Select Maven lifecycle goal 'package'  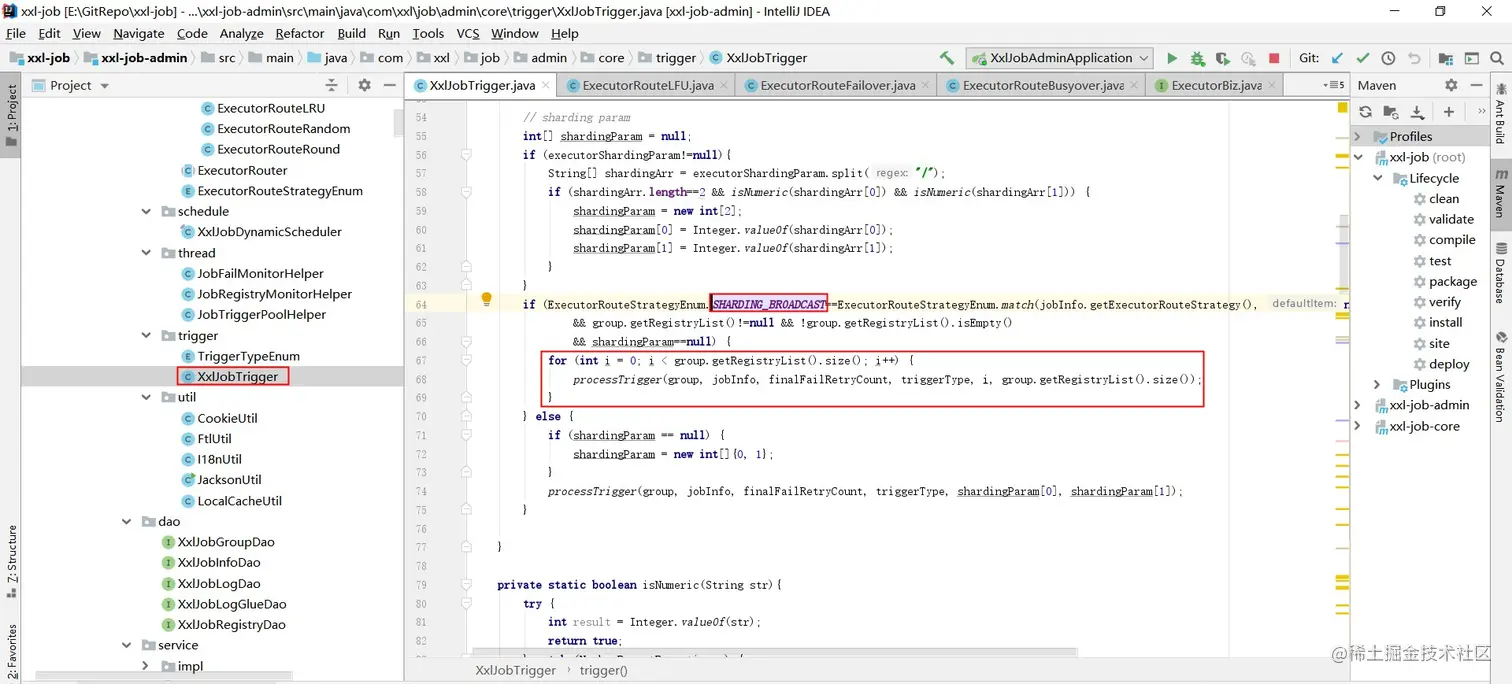[1453, 281]
